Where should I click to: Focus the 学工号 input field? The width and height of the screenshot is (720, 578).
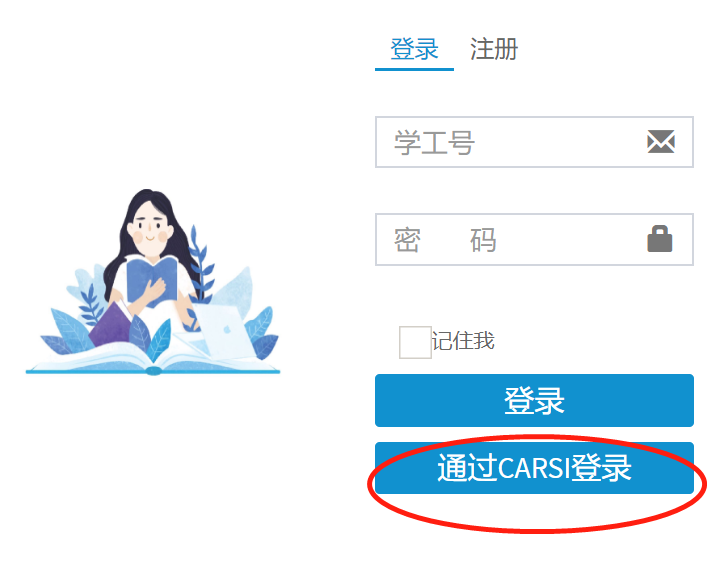pyautogui.click(x=534, y=142)
